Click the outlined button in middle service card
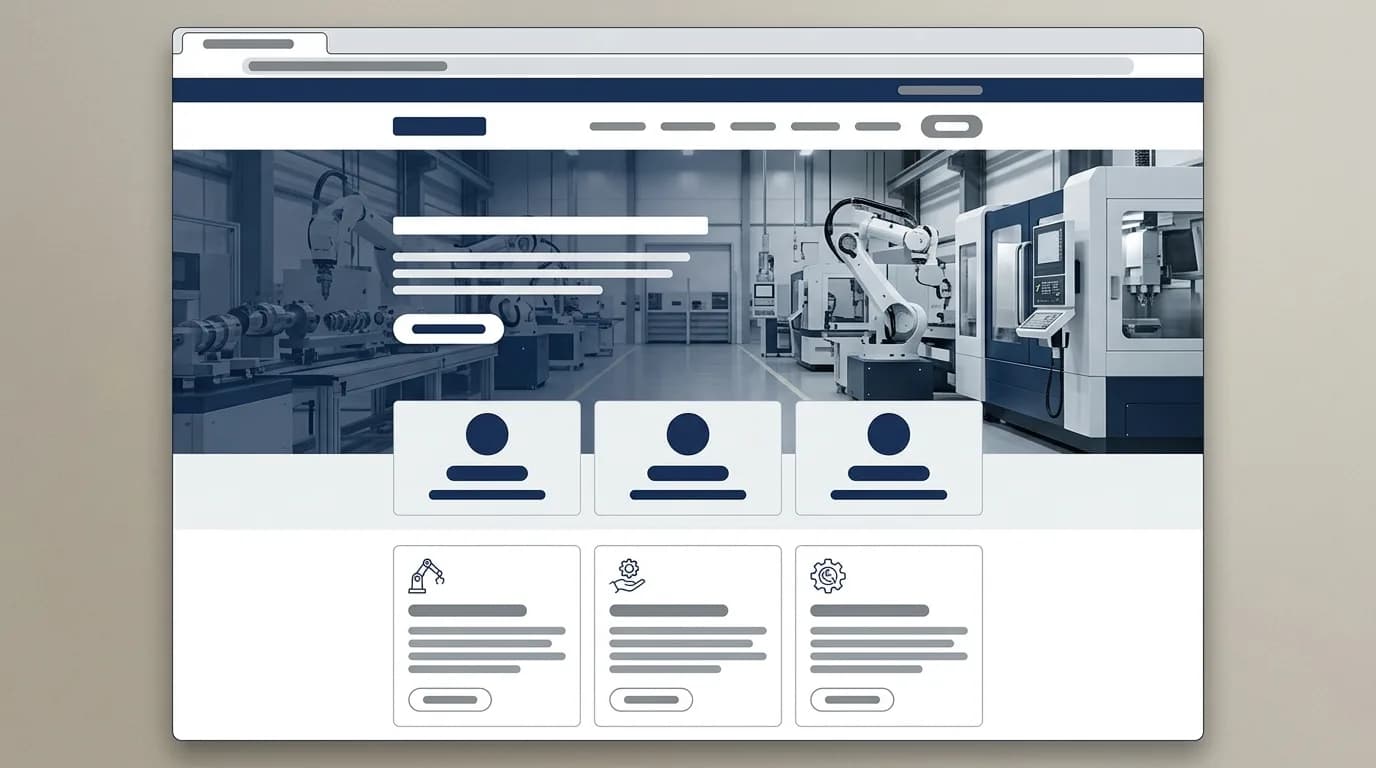This screenshot has height=768, width=1376. coord(651,700)
